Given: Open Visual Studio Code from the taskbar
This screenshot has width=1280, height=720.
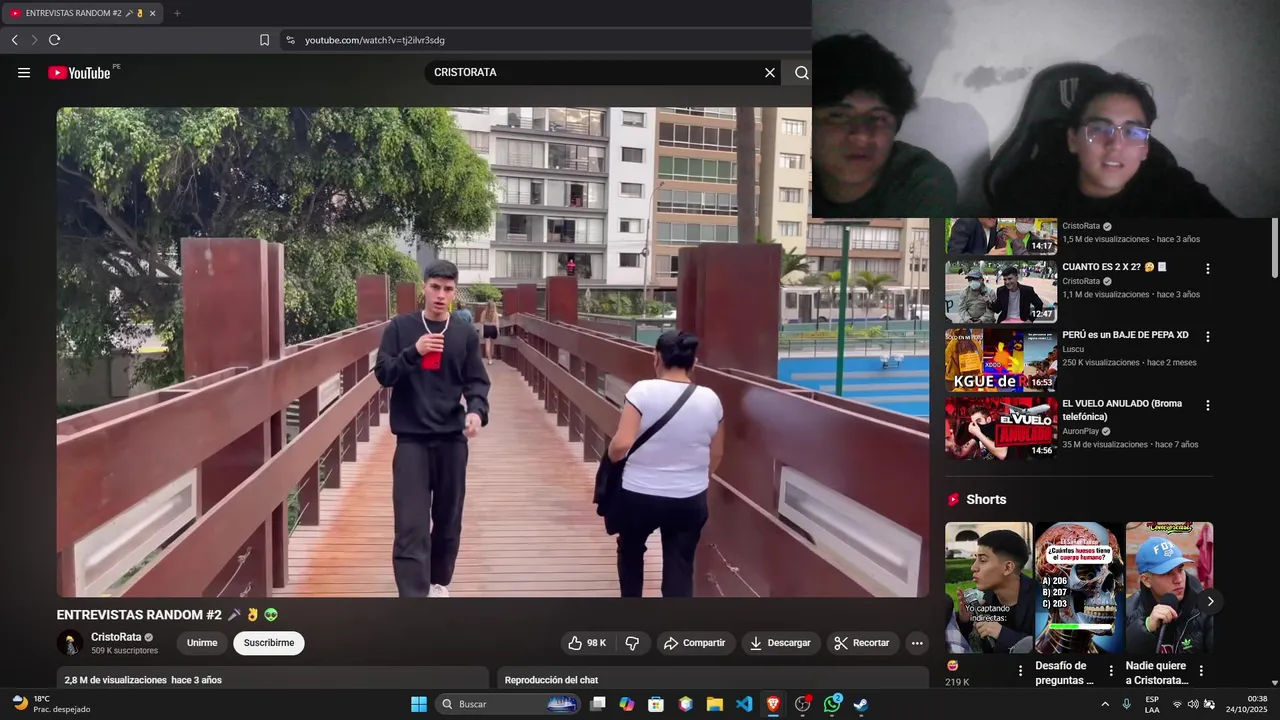Looking at the screenshot, I should [x=744, y=704].
